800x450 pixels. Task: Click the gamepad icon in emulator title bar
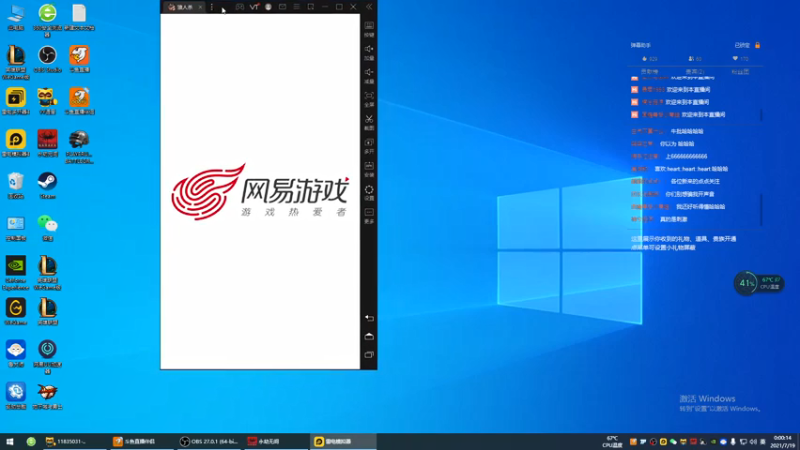click(239, 7)
